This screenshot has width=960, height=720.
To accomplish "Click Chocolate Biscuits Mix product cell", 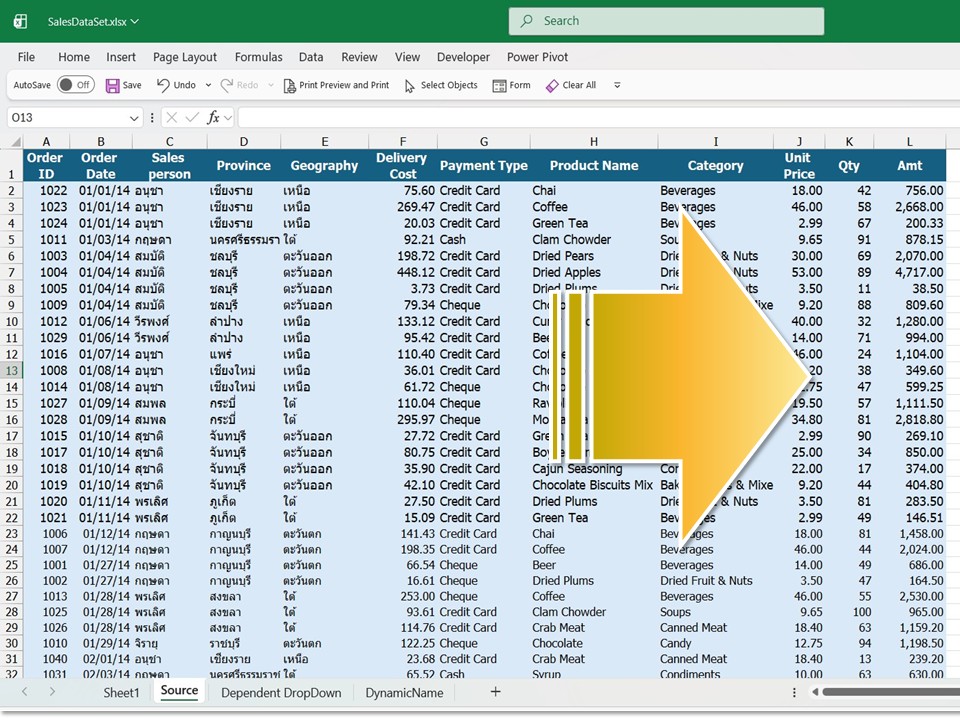I will click(593, 485).
